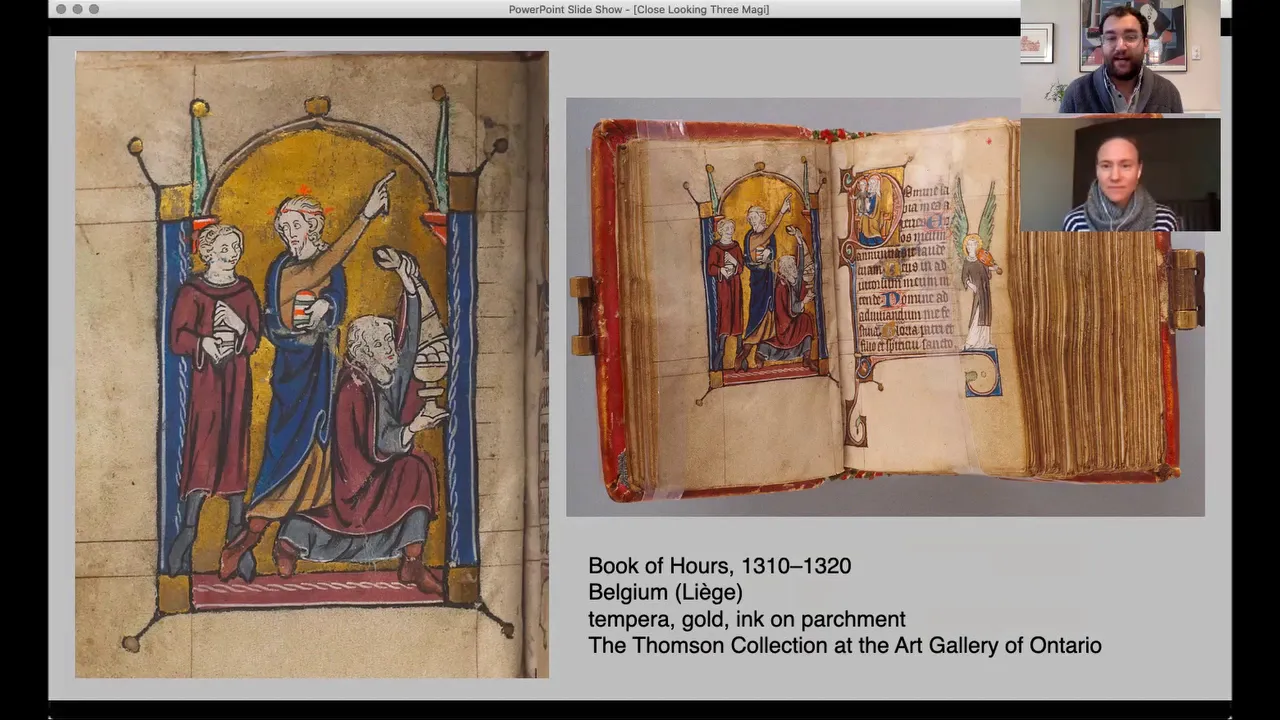The image size is (1280, 720).
Task: Click the PowerPoint Slide Show window title
Action: click(x=639, y=10)
